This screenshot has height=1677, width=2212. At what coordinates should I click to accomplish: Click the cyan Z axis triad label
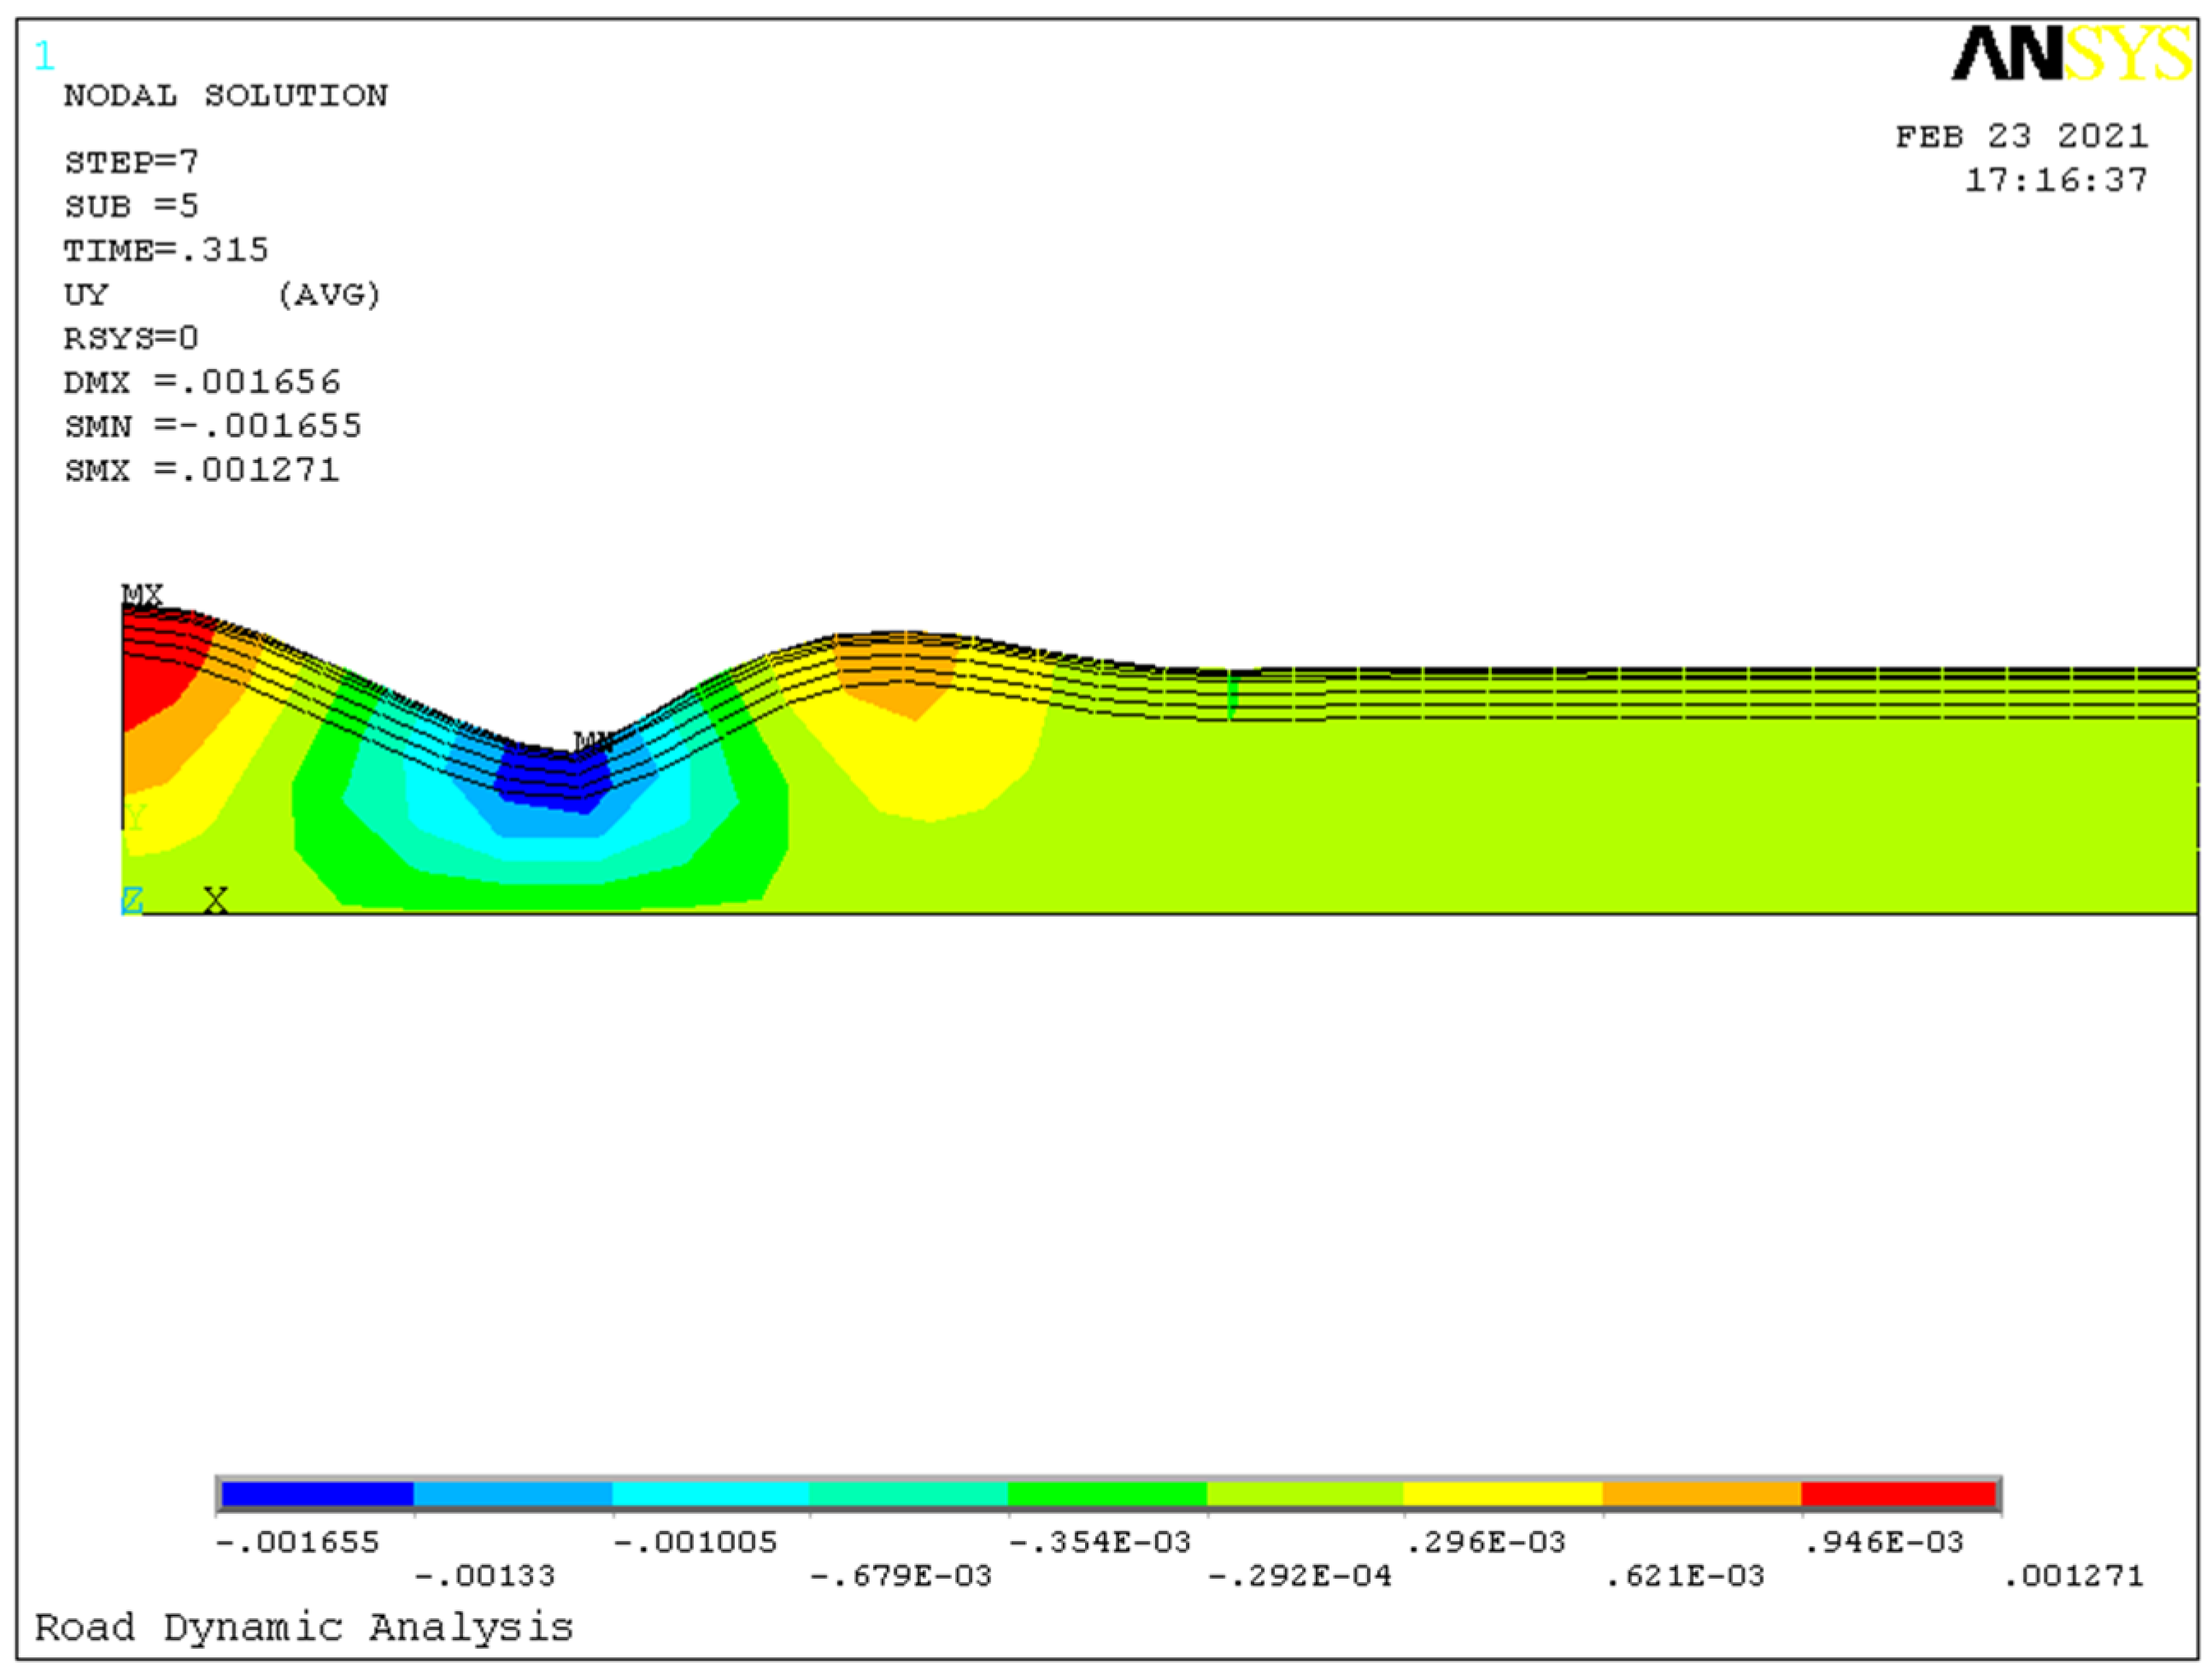point(132,900)
